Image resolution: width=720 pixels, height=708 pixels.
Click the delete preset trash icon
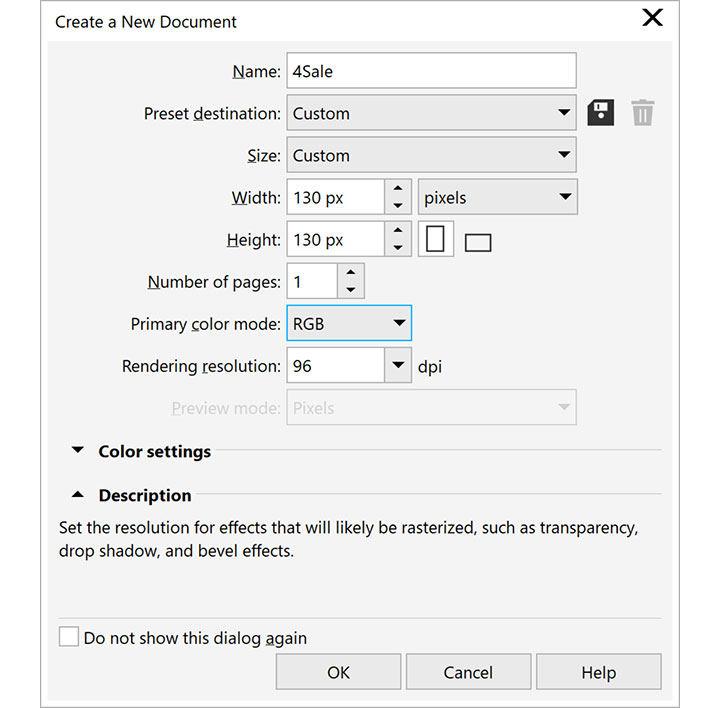coord(642,112)
